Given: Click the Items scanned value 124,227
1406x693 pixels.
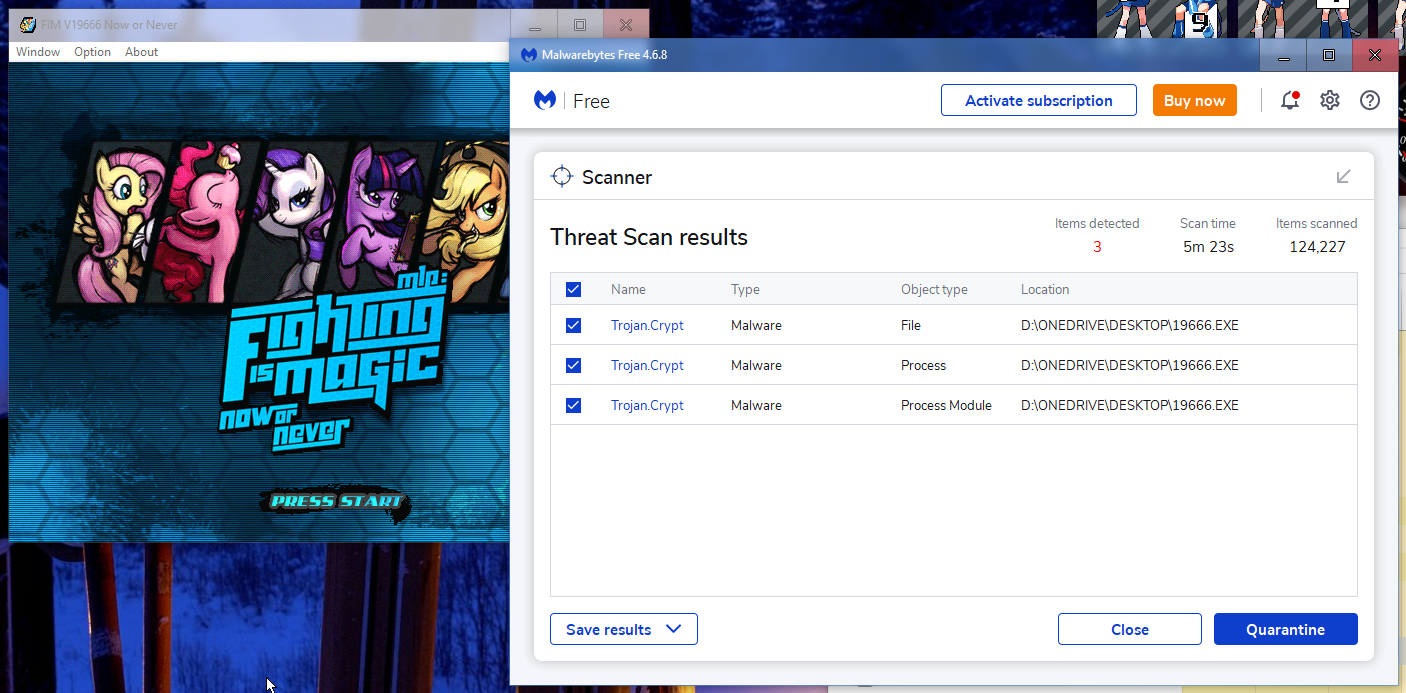Looking at the screenshot, I should [x=1317, y=246].
